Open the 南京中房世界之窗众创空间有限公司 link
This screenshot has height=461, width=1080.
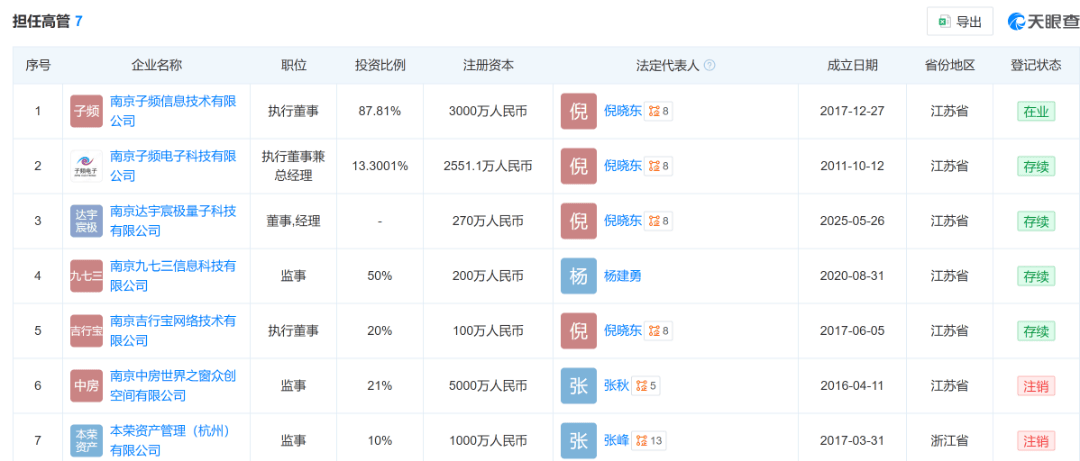(173, 386)
